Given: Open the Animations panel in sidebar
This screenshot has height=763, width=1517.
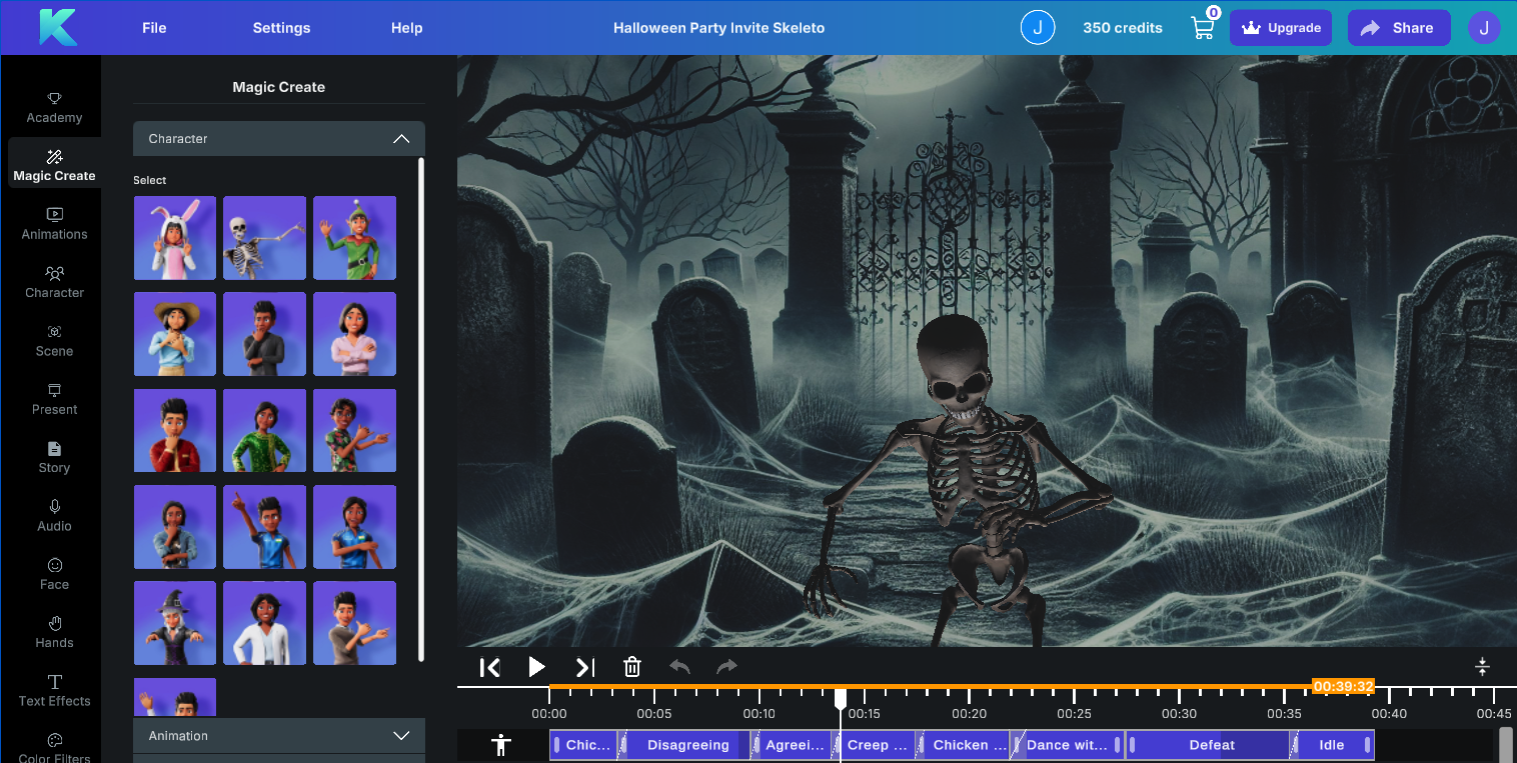Looking at the screenshot, I should tap(53, 222).
